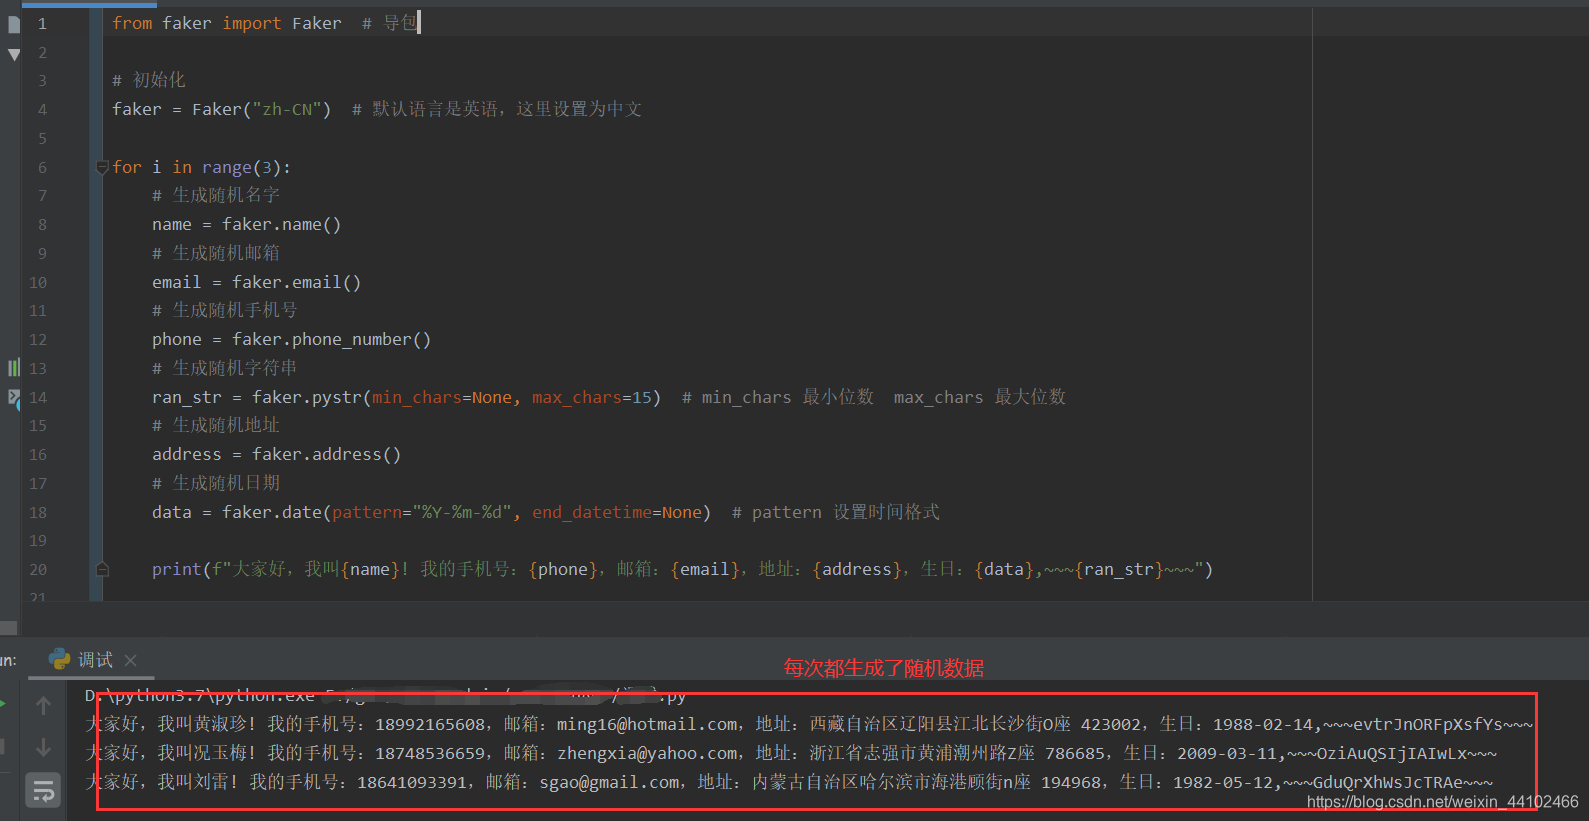Click the python.exe command line in console
Screen dimensions: 1589x821
[385, 695]
